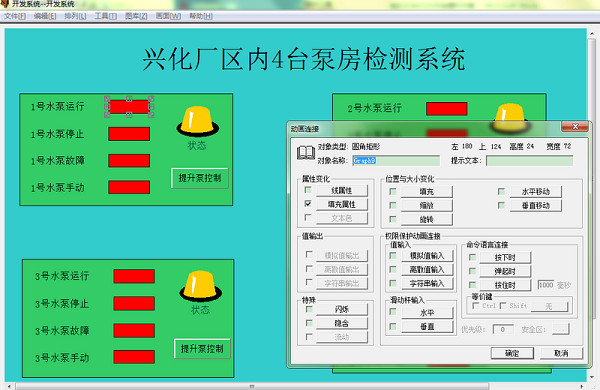Click the 取消 button

click(x=561, y=353)
